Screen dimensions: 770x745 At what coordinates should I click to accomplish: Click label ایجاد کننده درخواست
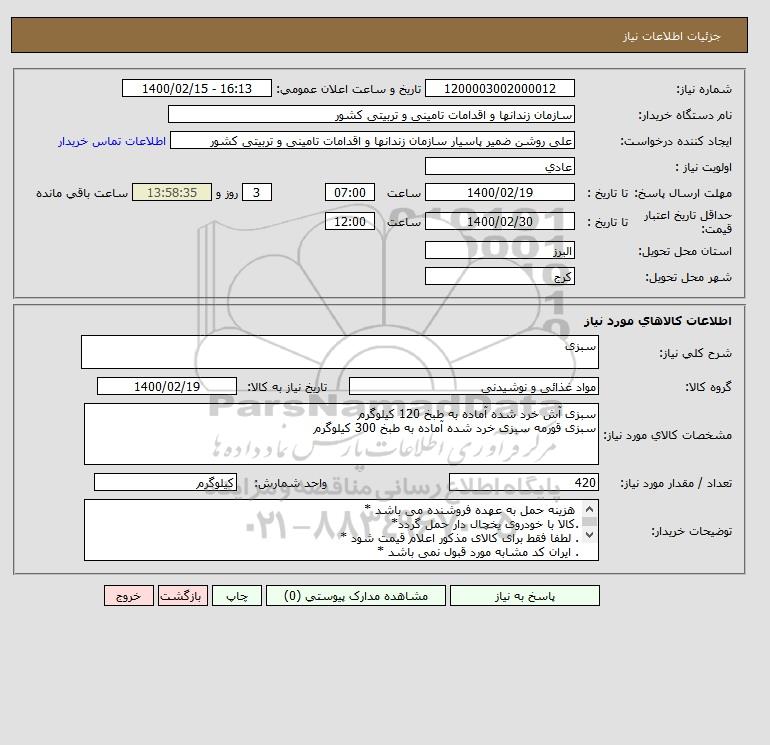(676, 141)
